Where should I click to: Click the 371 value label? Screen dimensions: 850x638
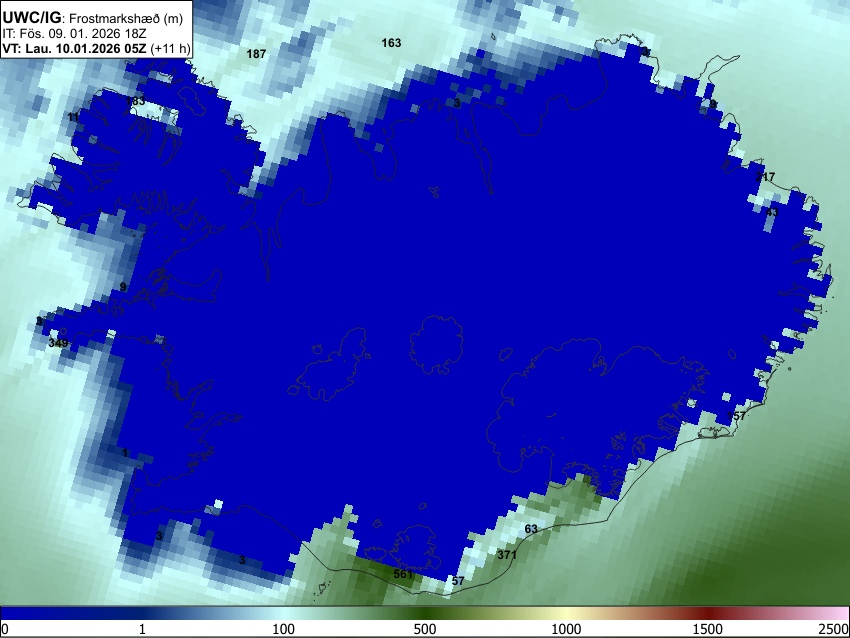(507, 554)
